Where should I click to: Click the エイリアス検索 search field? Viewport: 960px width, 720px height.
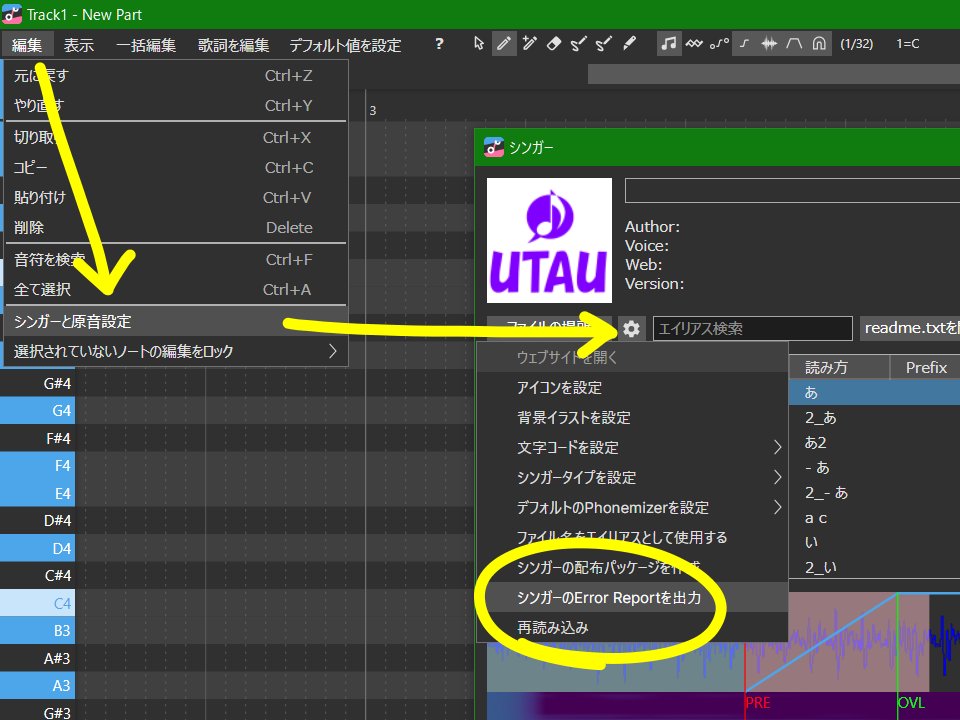coord(752,329)
